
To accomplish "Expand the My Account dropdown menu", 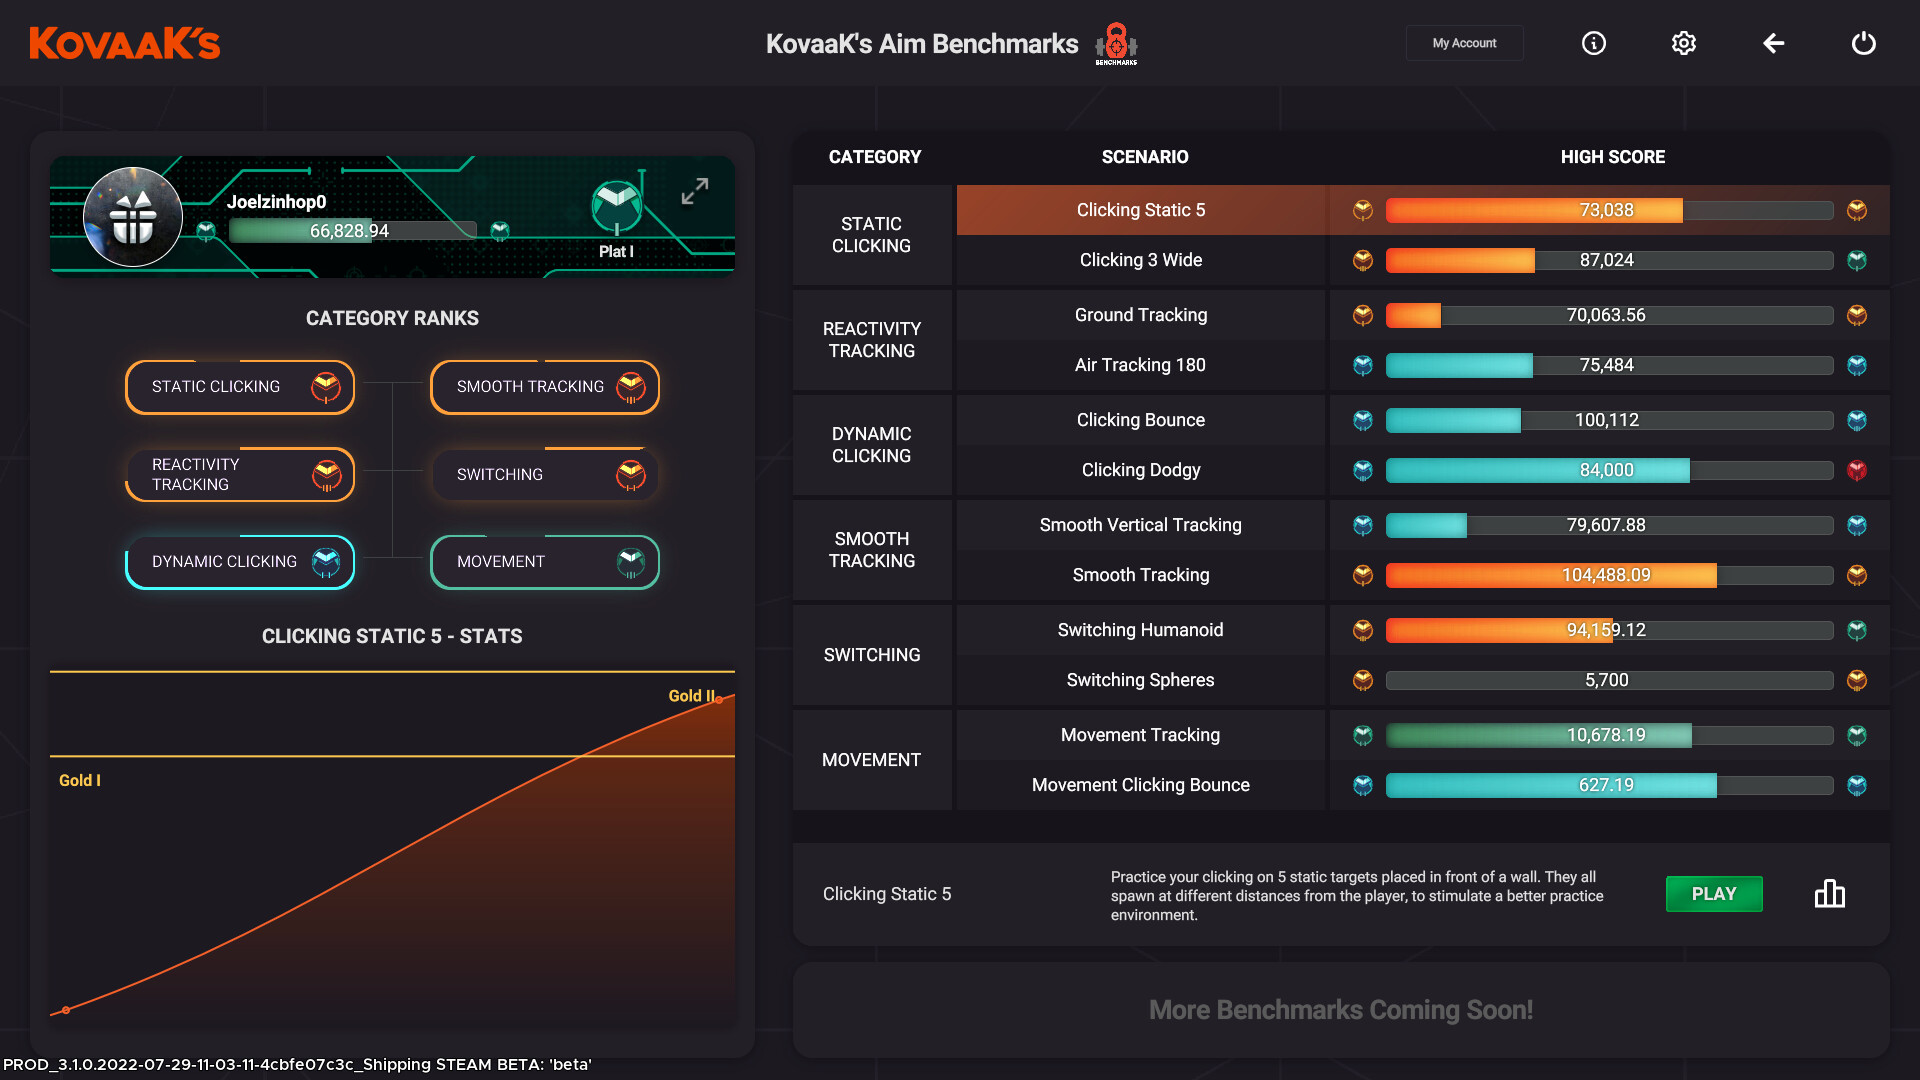I will tap(1465, 42).
